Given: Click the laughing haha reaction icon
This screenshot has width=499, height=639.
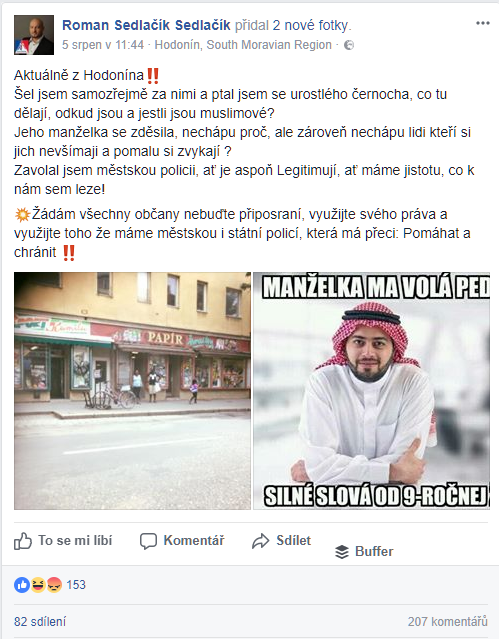Looking at the screenshot, I should pos(38,585).
